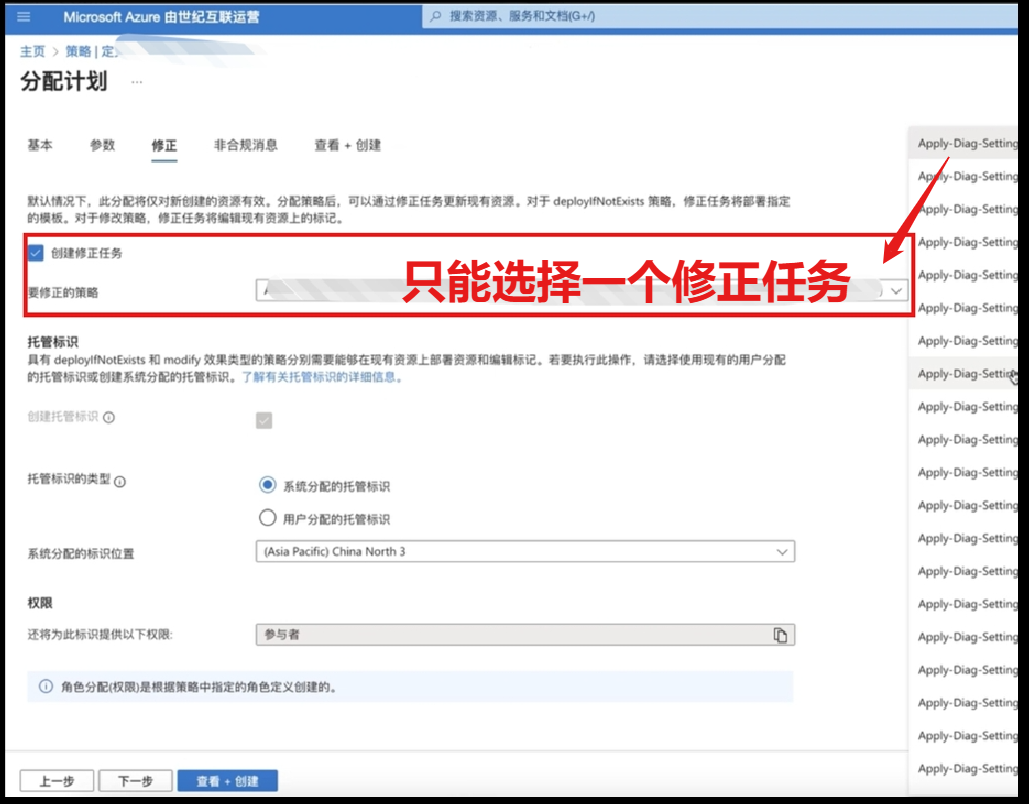Choose the topmost Apply-Diag-Setting option in list
Image resolution: width=1029 pixels, height=804 pixels.
pyautogui.click(x=966, y=143)
